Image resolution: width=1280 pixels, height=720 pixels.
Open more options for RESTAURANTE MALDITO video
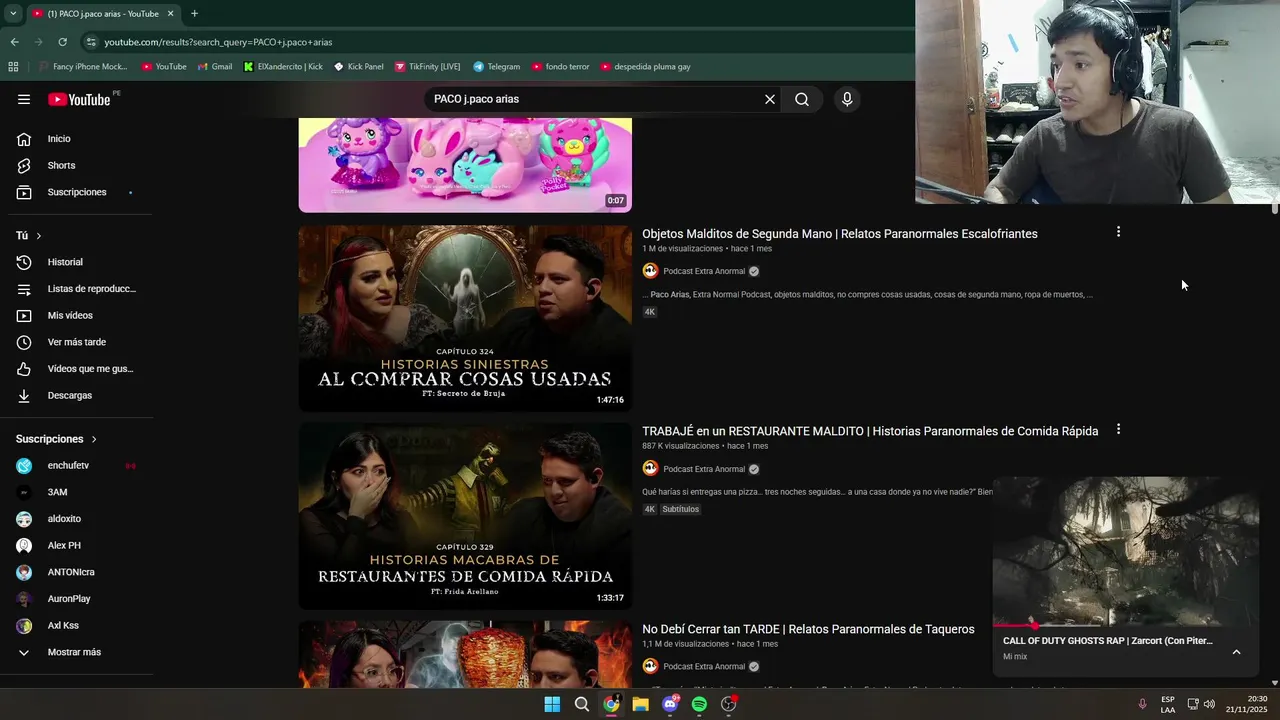[x=1118, y=429]
